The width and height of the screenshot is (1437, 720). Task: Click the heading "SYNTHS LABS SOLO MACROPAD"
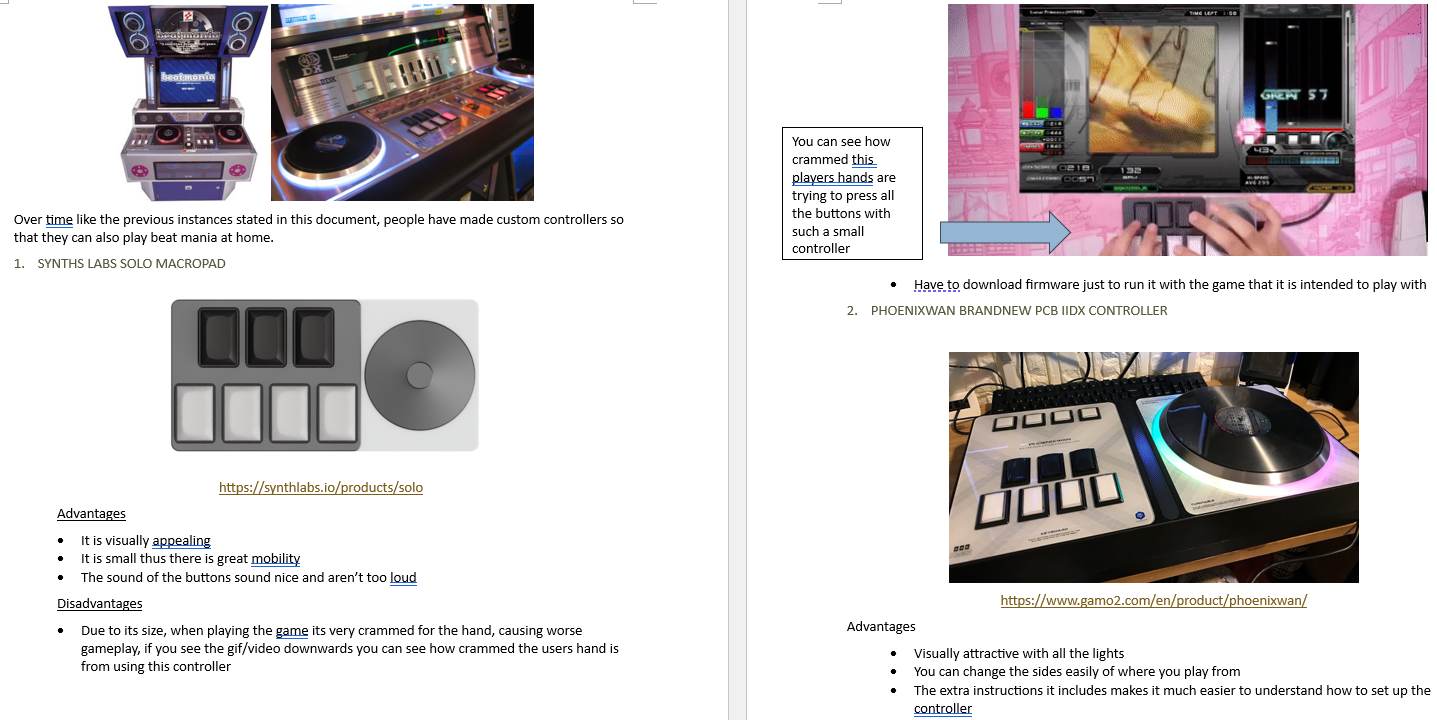point(131,264)
